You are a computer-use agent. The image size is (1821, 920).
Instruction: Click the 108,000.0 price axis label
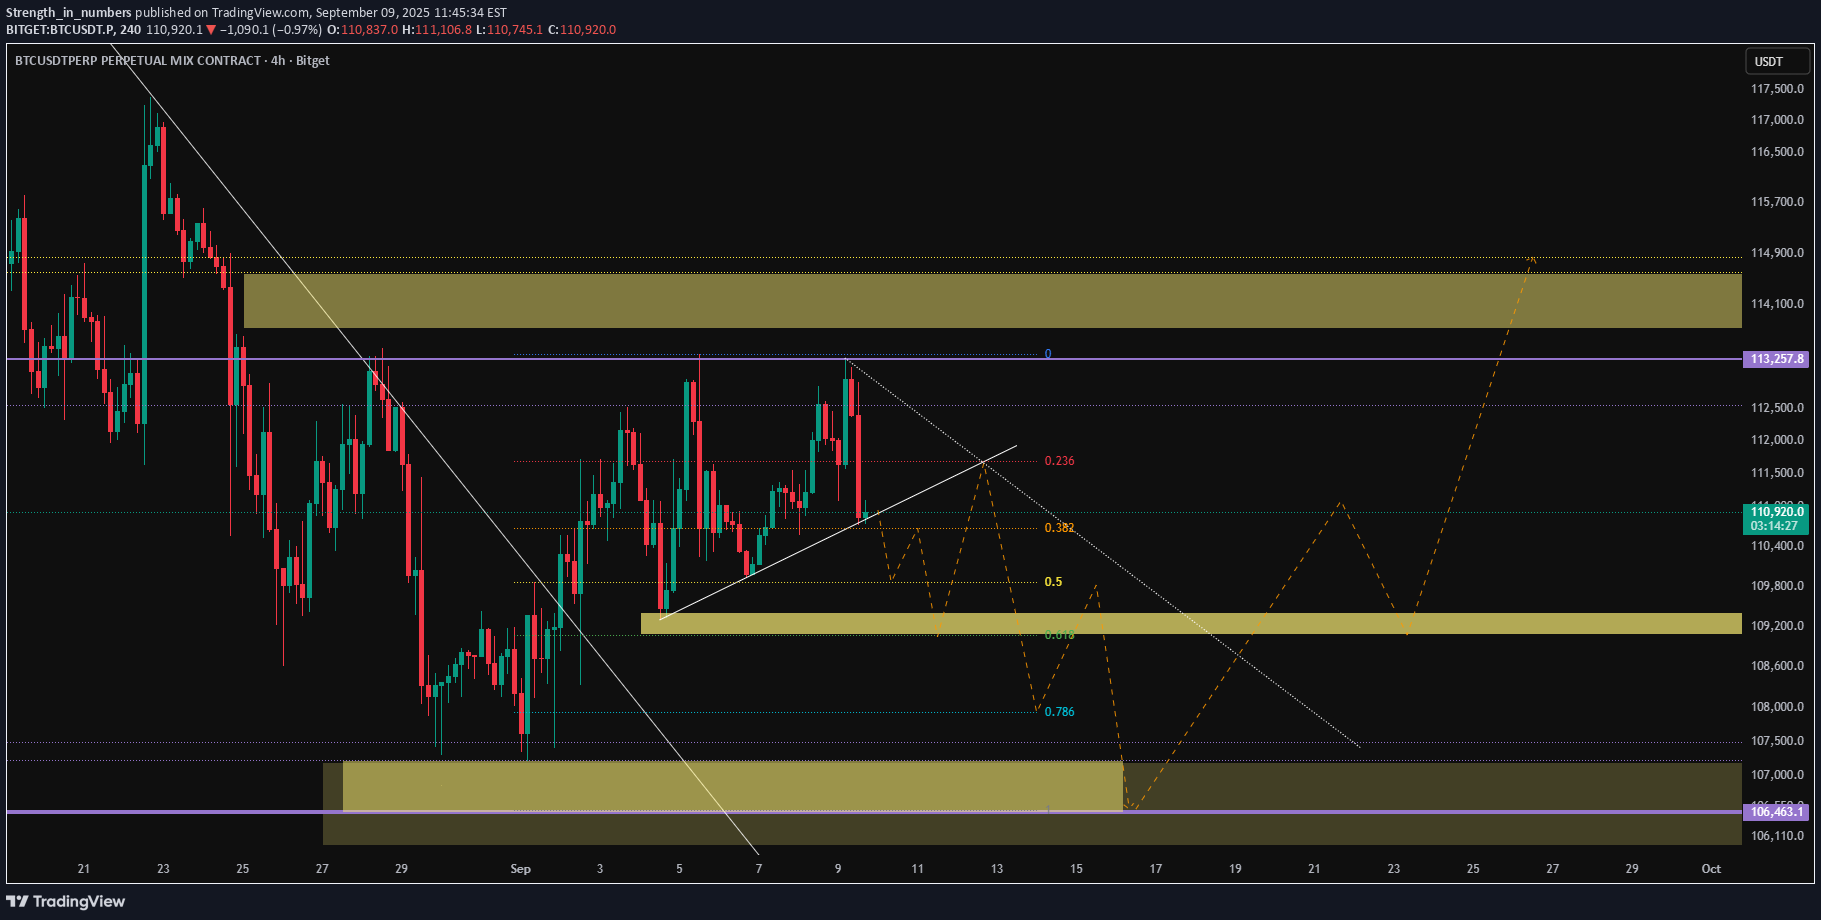pyautogui.click(x=1777, y=707)
